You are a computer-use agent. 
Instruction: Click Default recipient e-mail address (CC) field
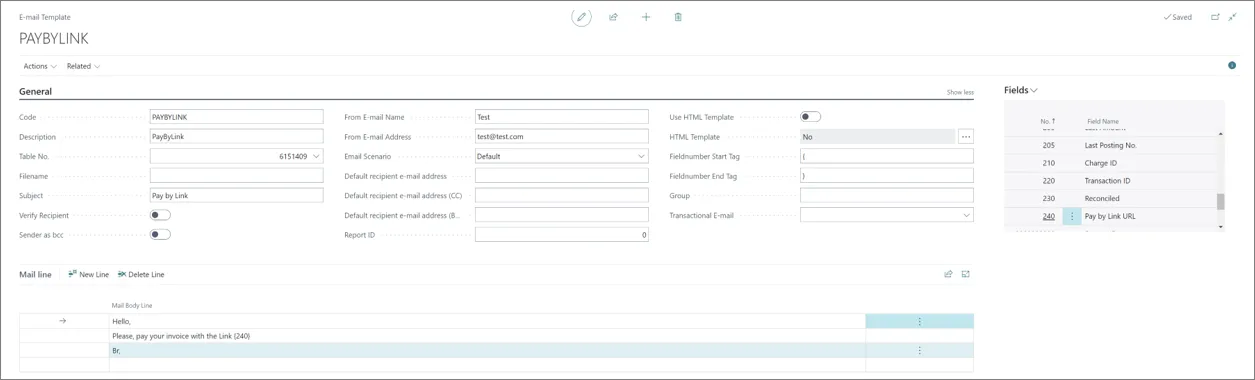[561, 196]
